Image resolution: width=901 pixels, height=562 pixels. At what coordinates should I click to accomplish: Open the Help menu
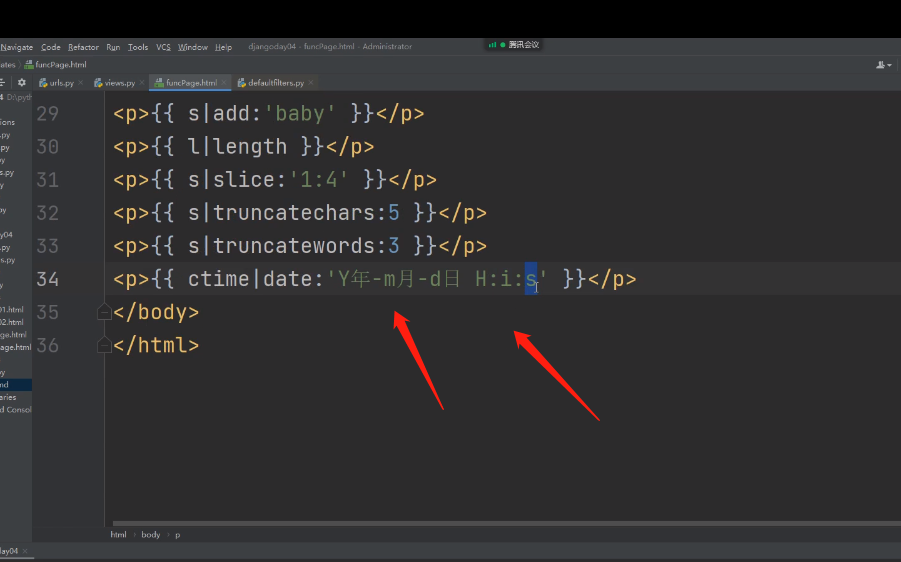(224, 47)
